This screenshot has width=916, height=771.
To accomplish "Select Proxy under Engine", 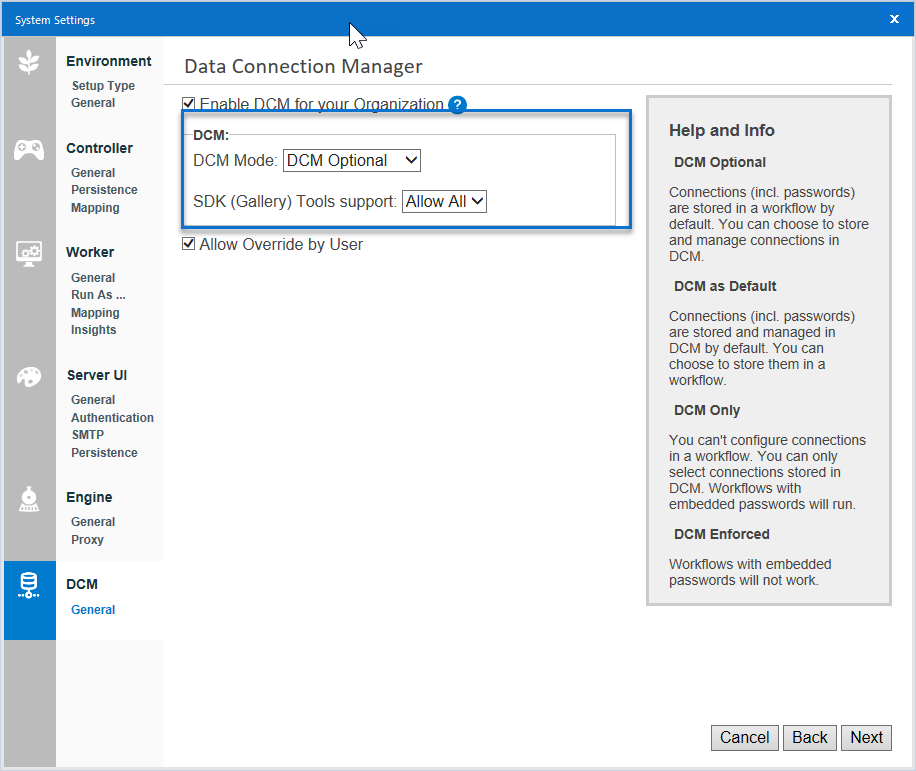I will pos(87,539).
